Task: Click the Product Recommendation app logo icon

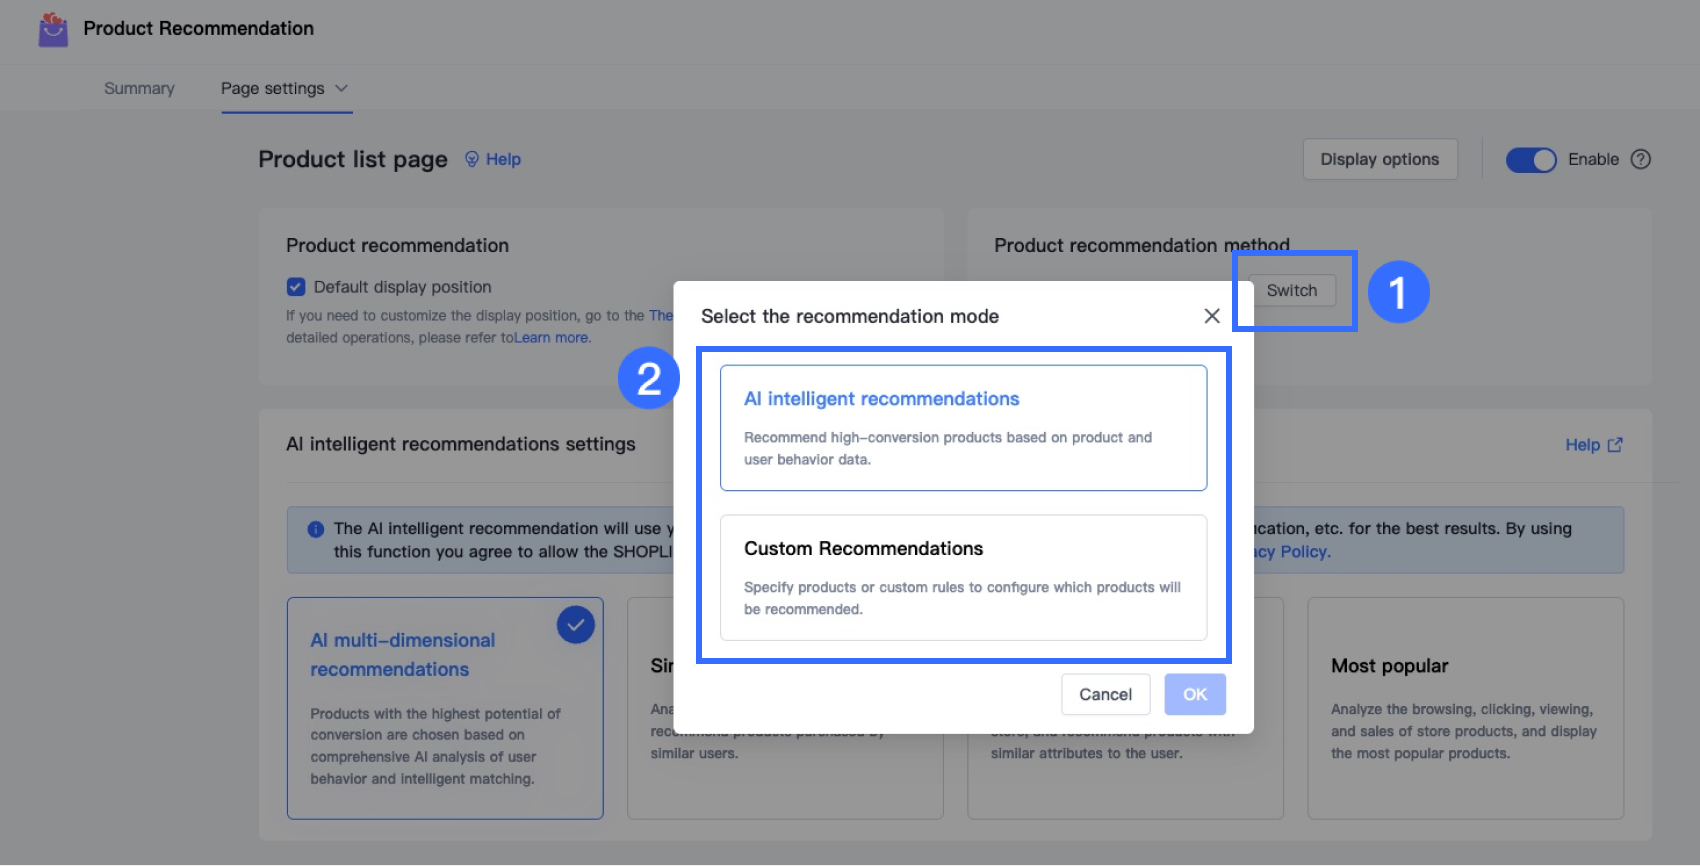Action: point(53,29)
